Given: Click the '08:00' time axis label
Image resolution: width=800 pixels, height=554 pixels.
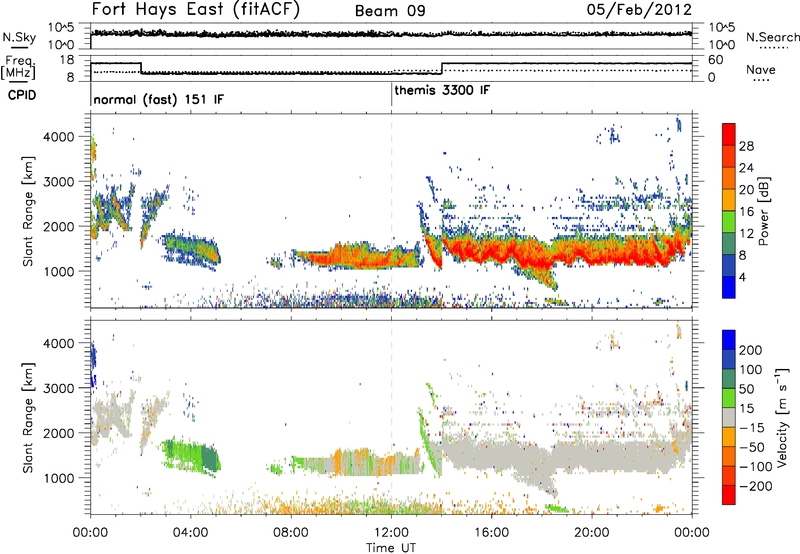Looking at the screenshot, I should pyautogui.click(x=291, y=533).
